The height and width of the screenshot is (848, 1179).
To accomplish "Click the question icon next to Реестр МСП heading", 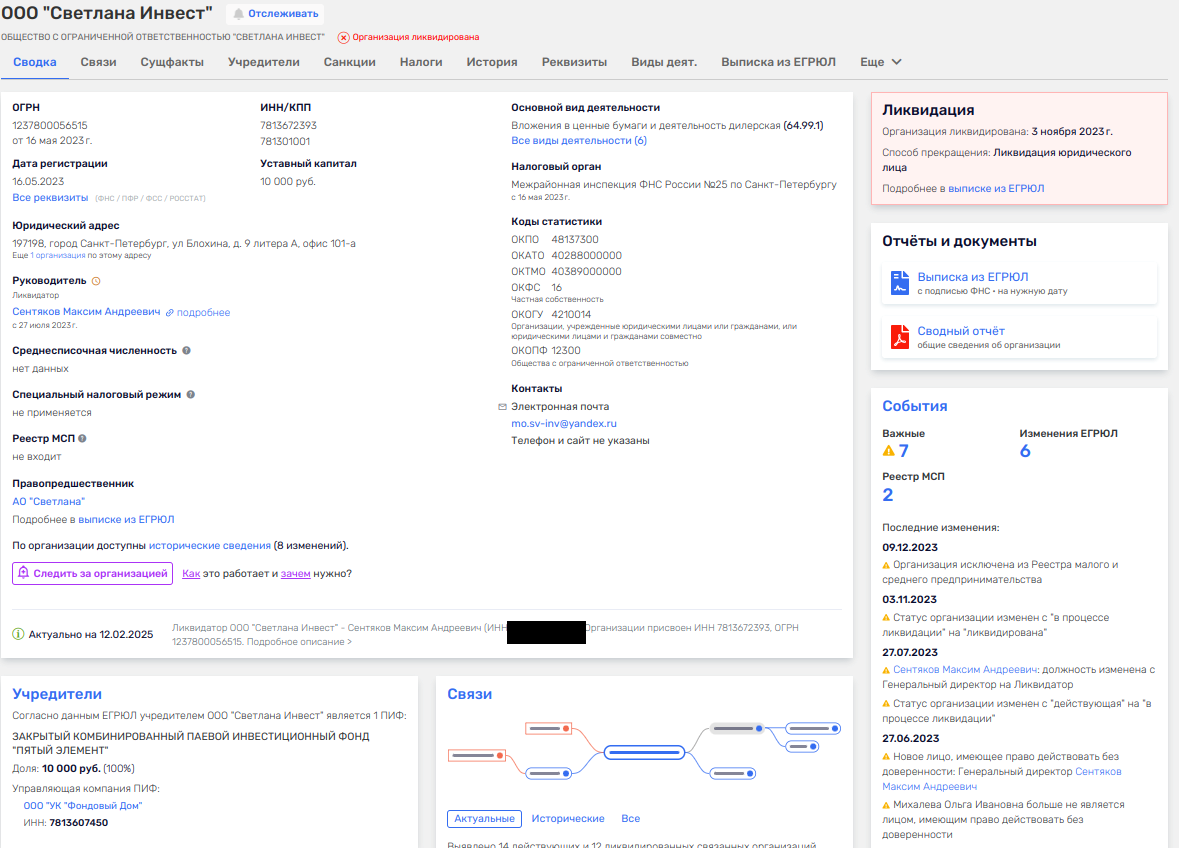I will point(83,438).
